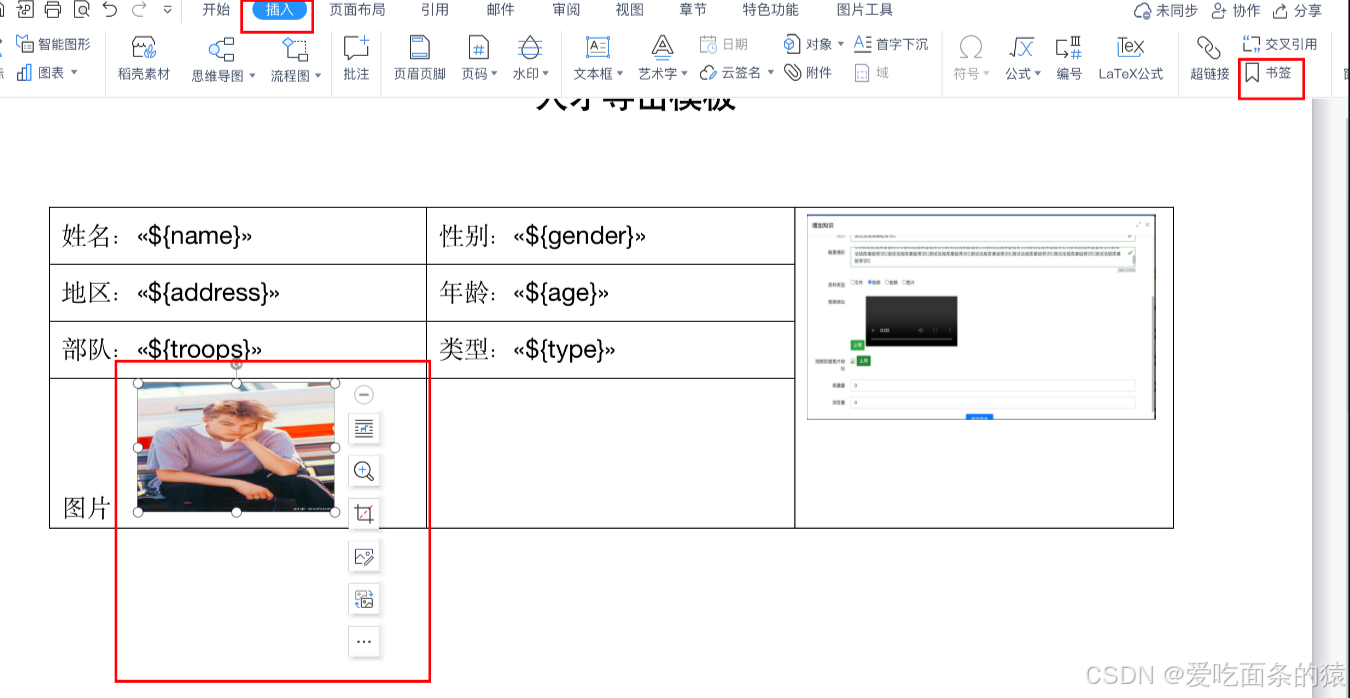The width and height of the screenshot is (1350, 698).
Task: Insert a hyperlink via 超链接
Action: point(1207,60)
